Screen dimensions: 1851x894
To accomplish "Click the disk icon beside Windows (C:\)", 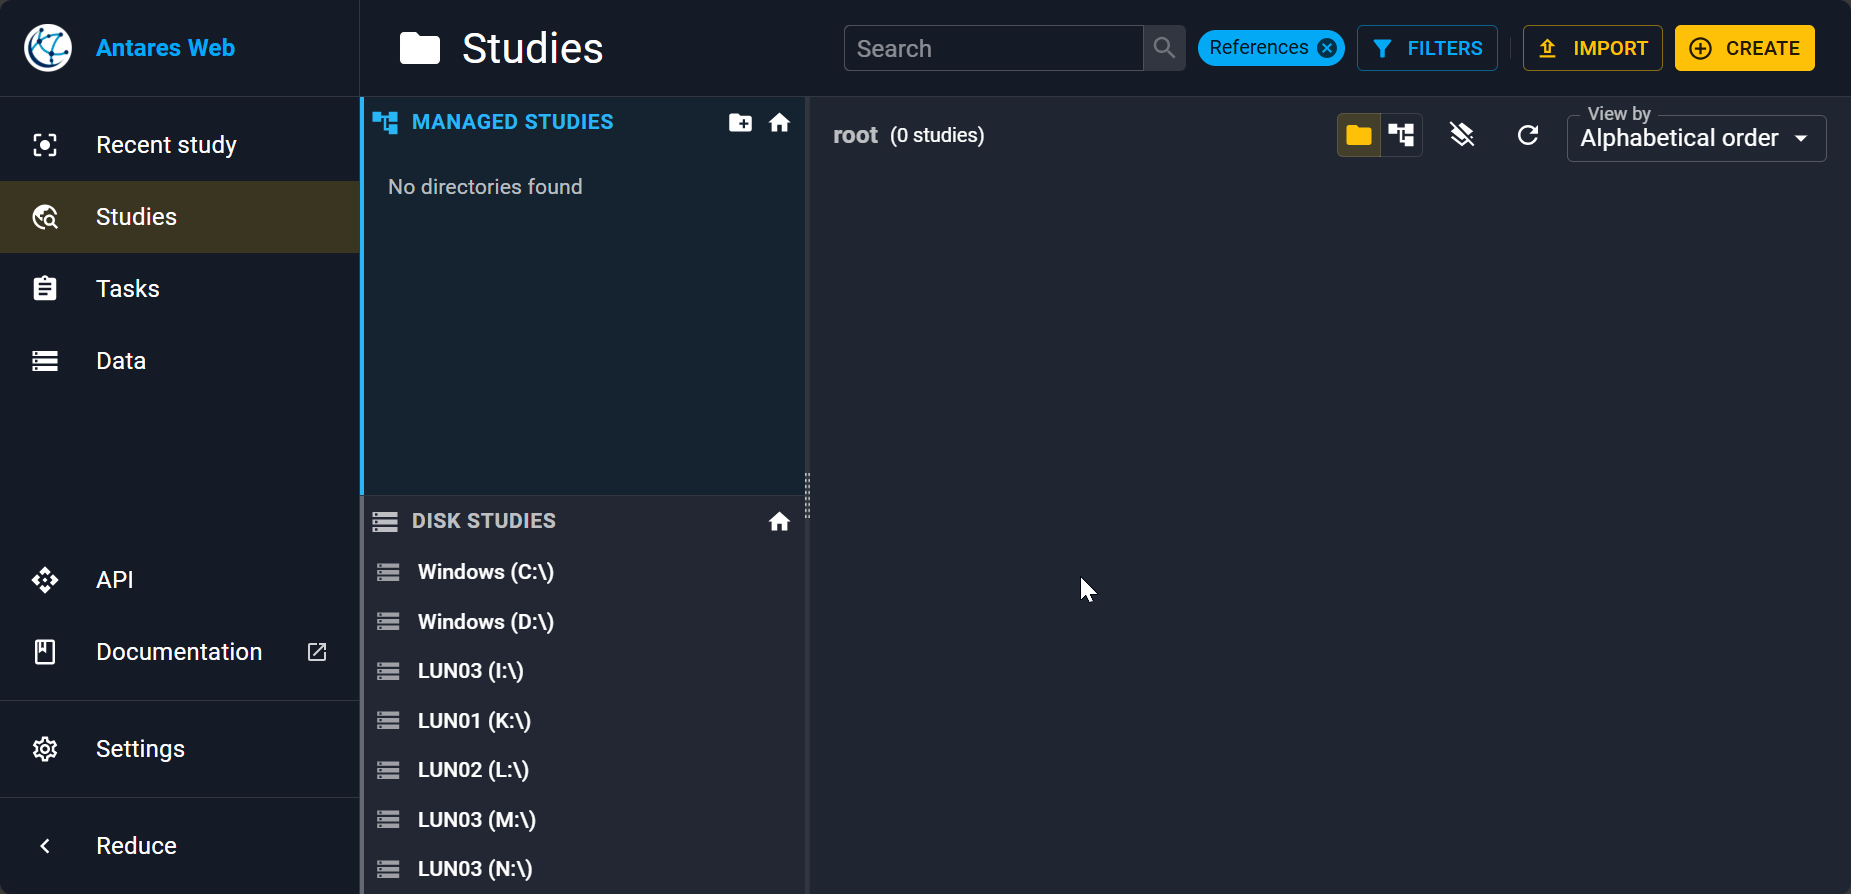I will pos(388,572).
